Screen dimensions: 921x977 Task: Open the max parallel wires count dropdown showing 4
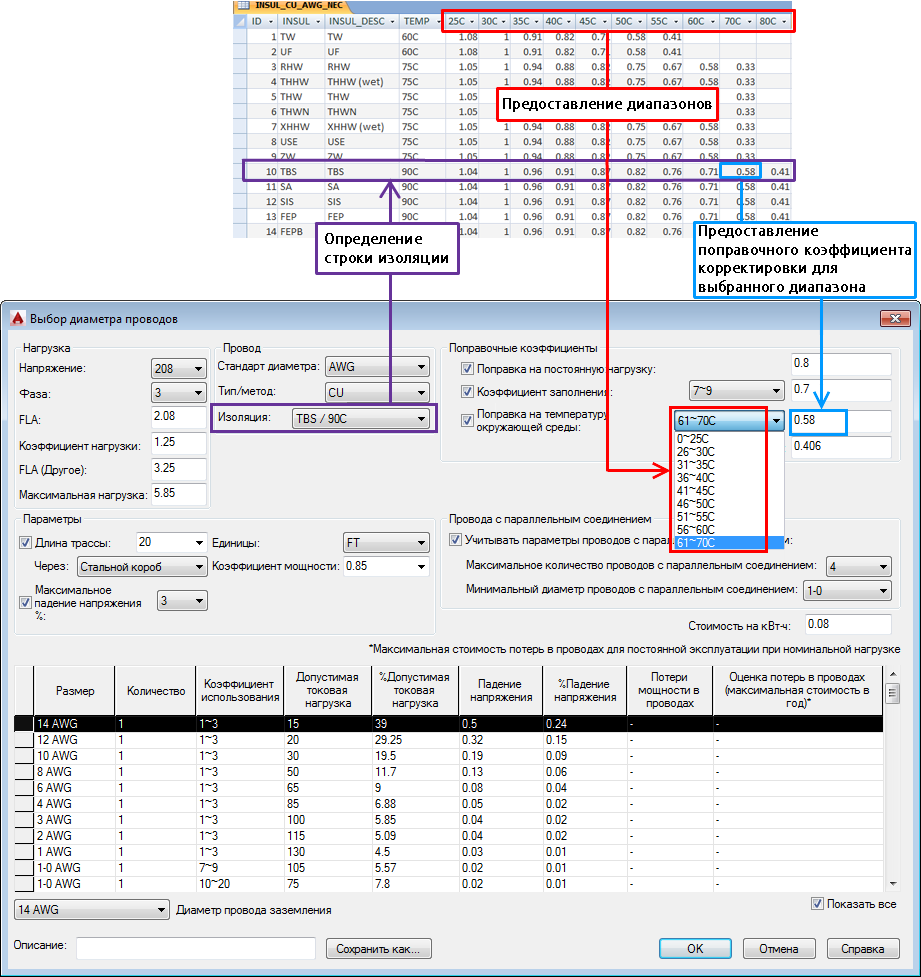858,567
